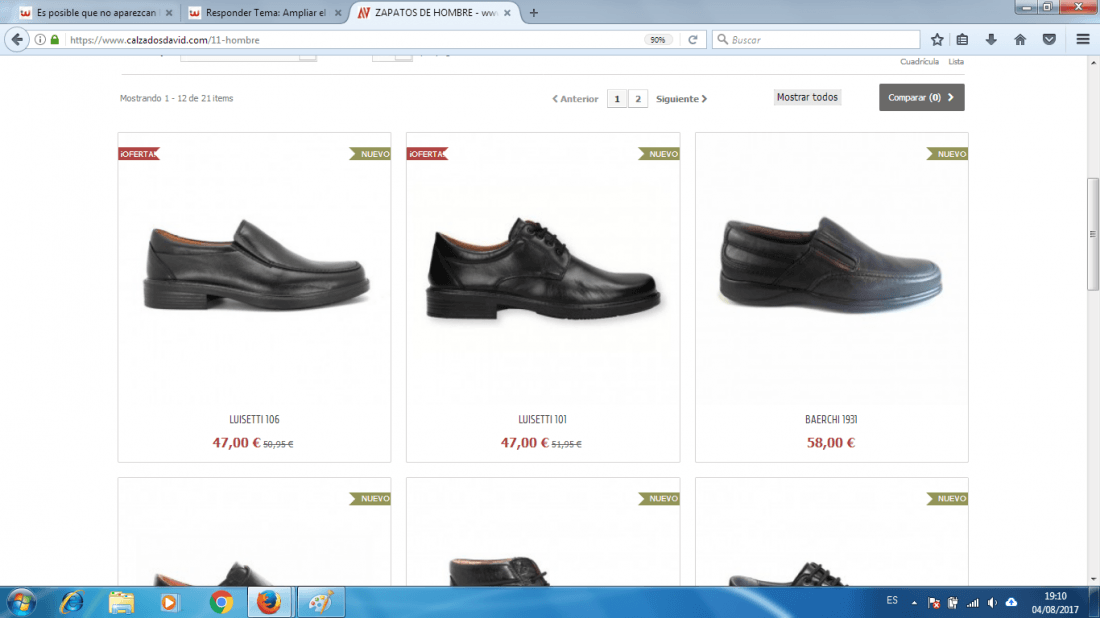Open the BAERCHI 1931 product title
This screenshot has height=618, width=1100.
coord(831,419)
